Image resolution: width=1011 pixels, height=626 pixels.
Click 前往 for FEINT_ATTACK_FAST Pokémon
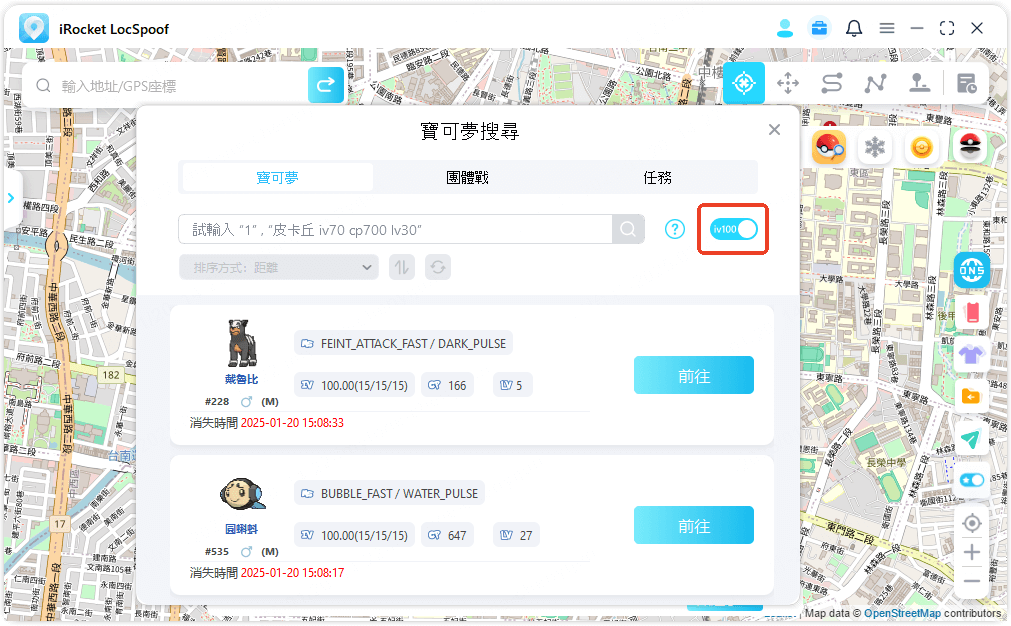(x=694, y=375)
